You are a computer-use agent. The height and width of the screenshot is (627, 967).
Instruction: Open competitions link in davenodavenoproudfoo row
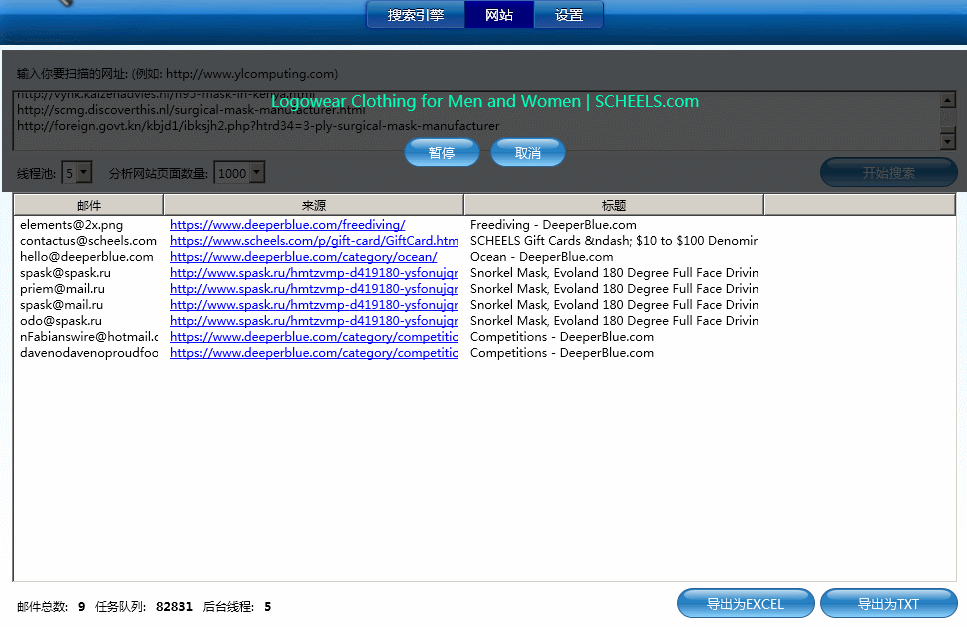click(x=314, y=353)
